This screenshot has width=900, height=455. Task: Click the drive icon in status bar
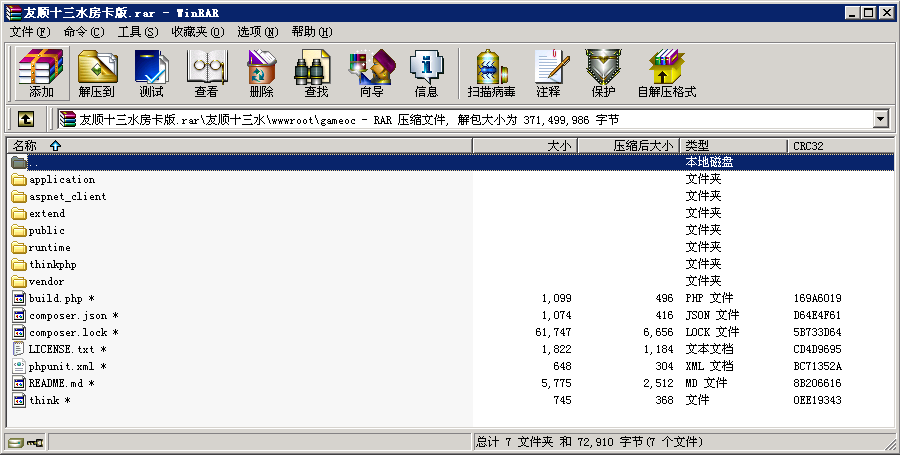15,442
